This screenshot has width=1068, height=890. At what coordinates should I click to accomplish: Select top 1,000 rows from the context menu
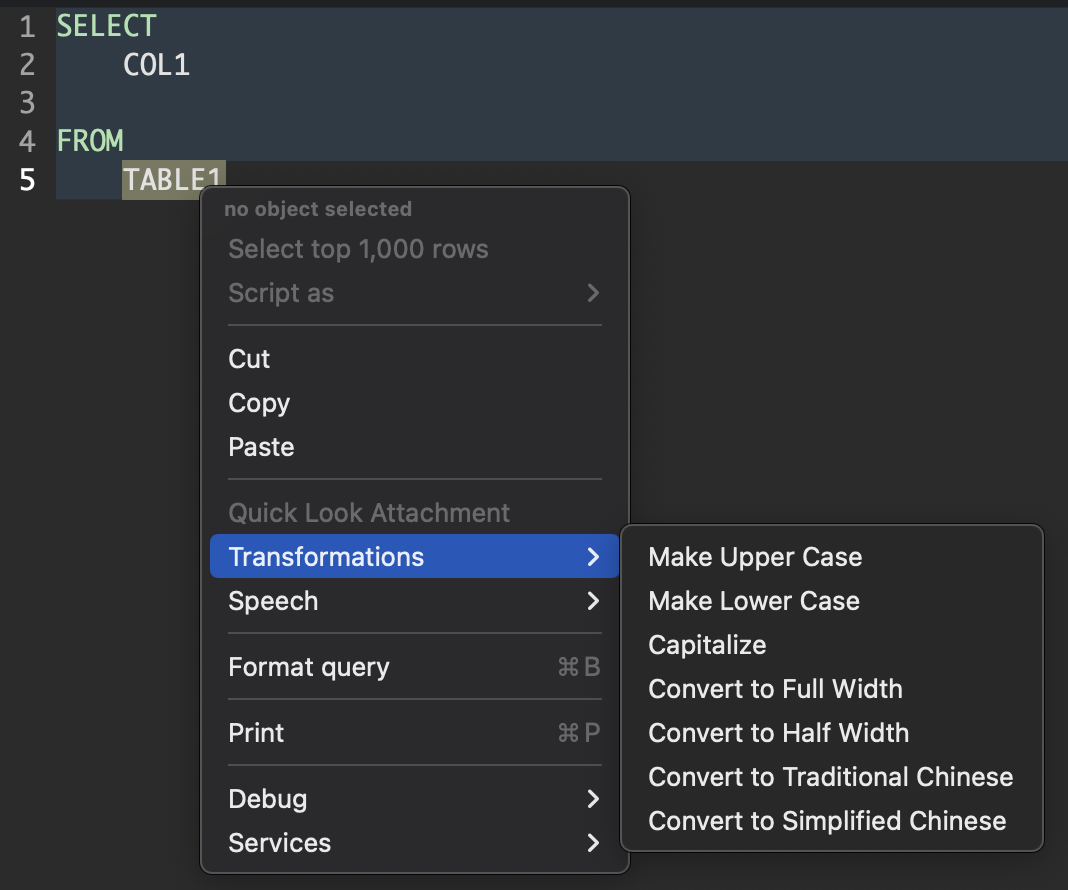coord(358,248)
